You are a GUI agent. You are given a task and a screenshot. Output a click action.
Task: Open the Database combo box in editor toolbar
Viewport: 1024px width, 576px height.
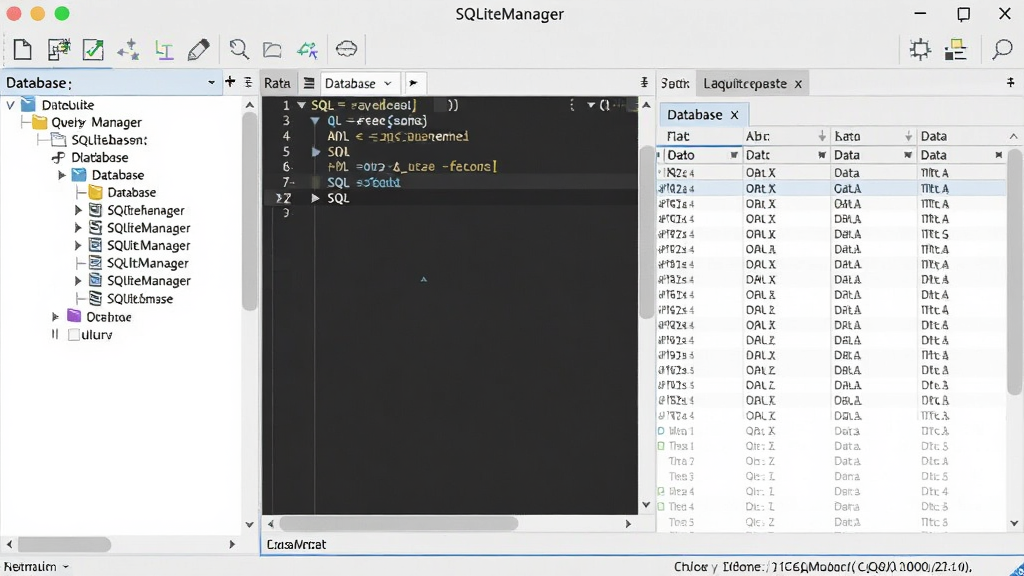(x=358, y=84)
